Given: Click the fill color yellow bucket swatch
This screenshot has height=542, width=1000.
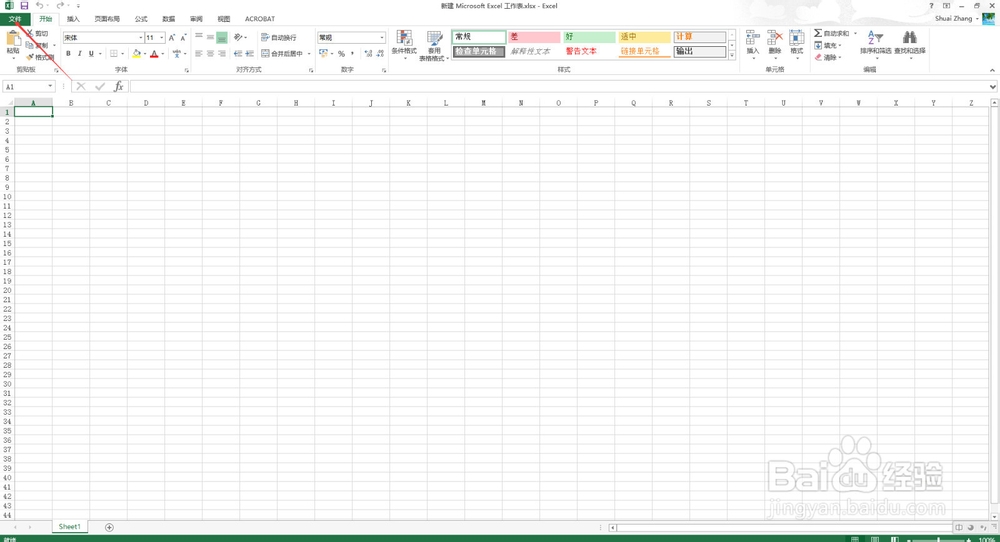Looking at the screenshot, I should pos(136,54).
